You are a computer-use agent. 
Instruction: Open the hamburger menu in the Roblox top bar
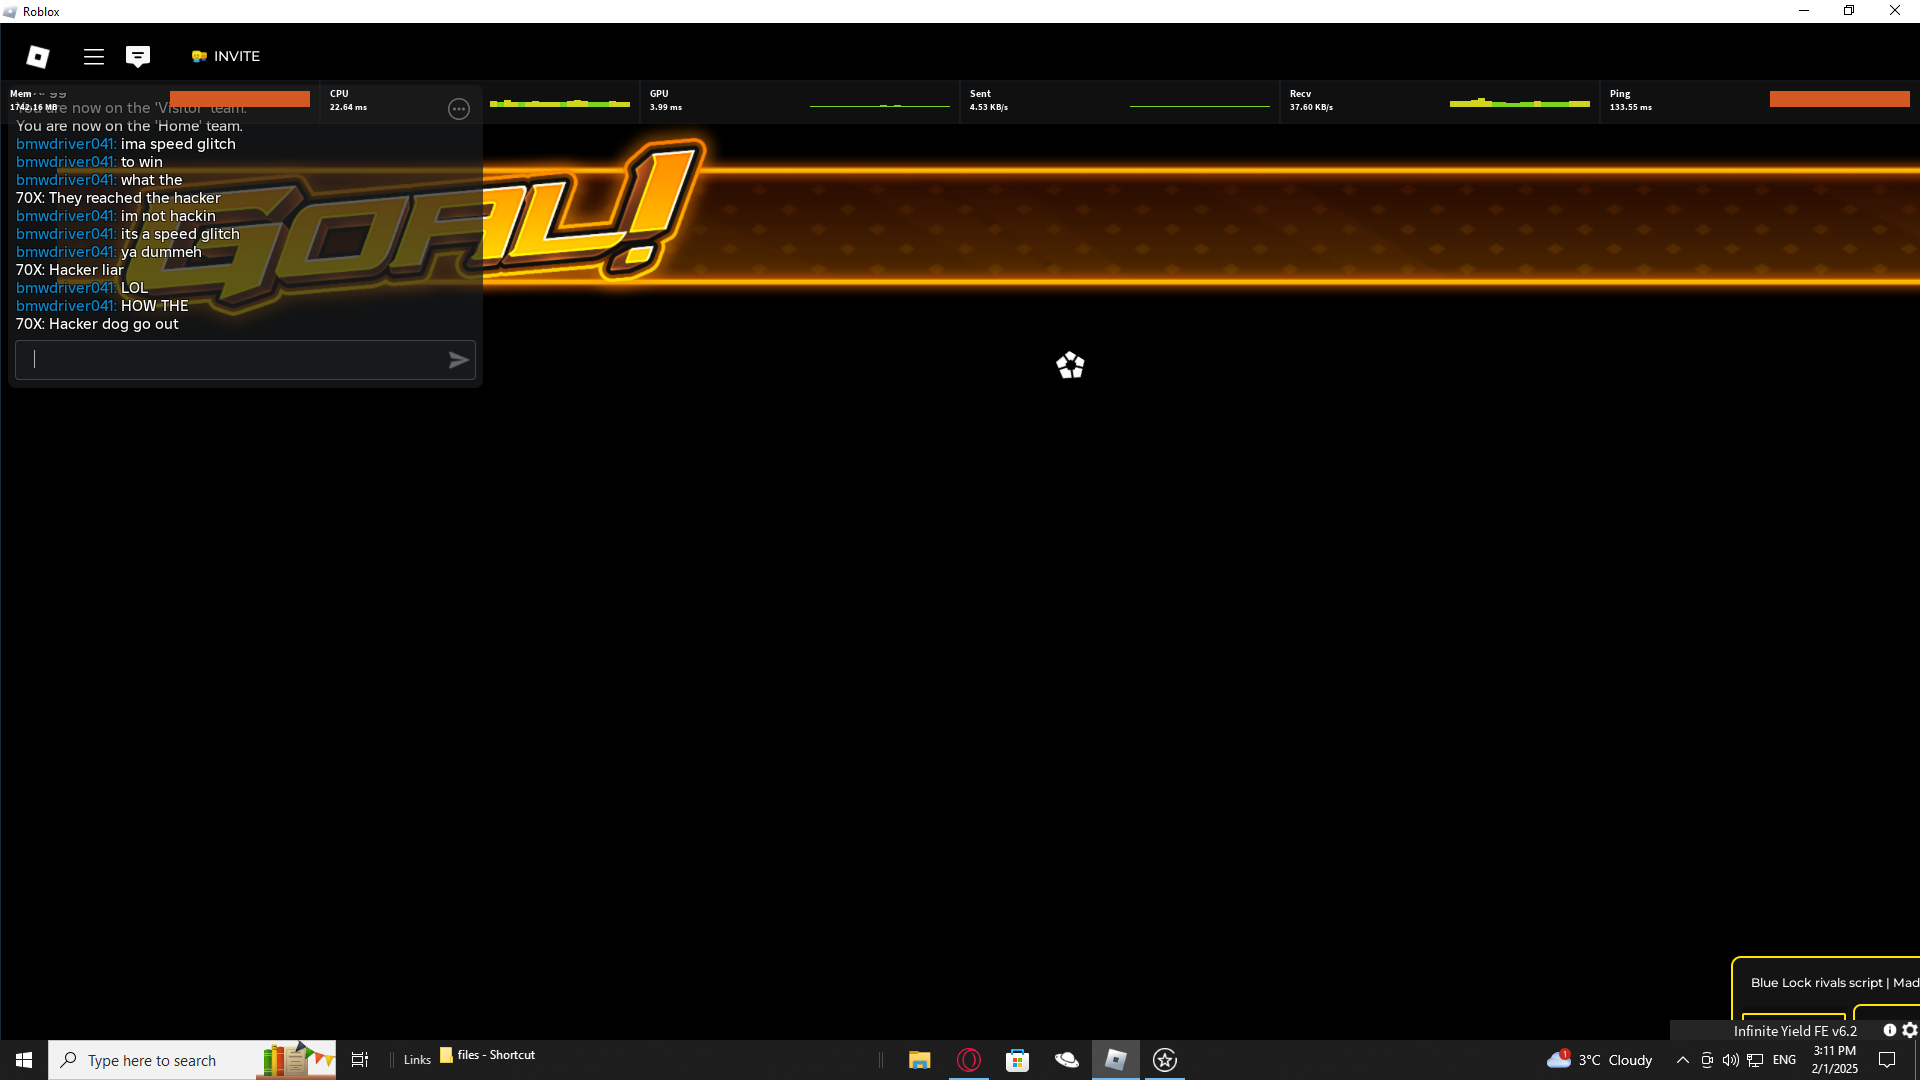click(94, 57)
